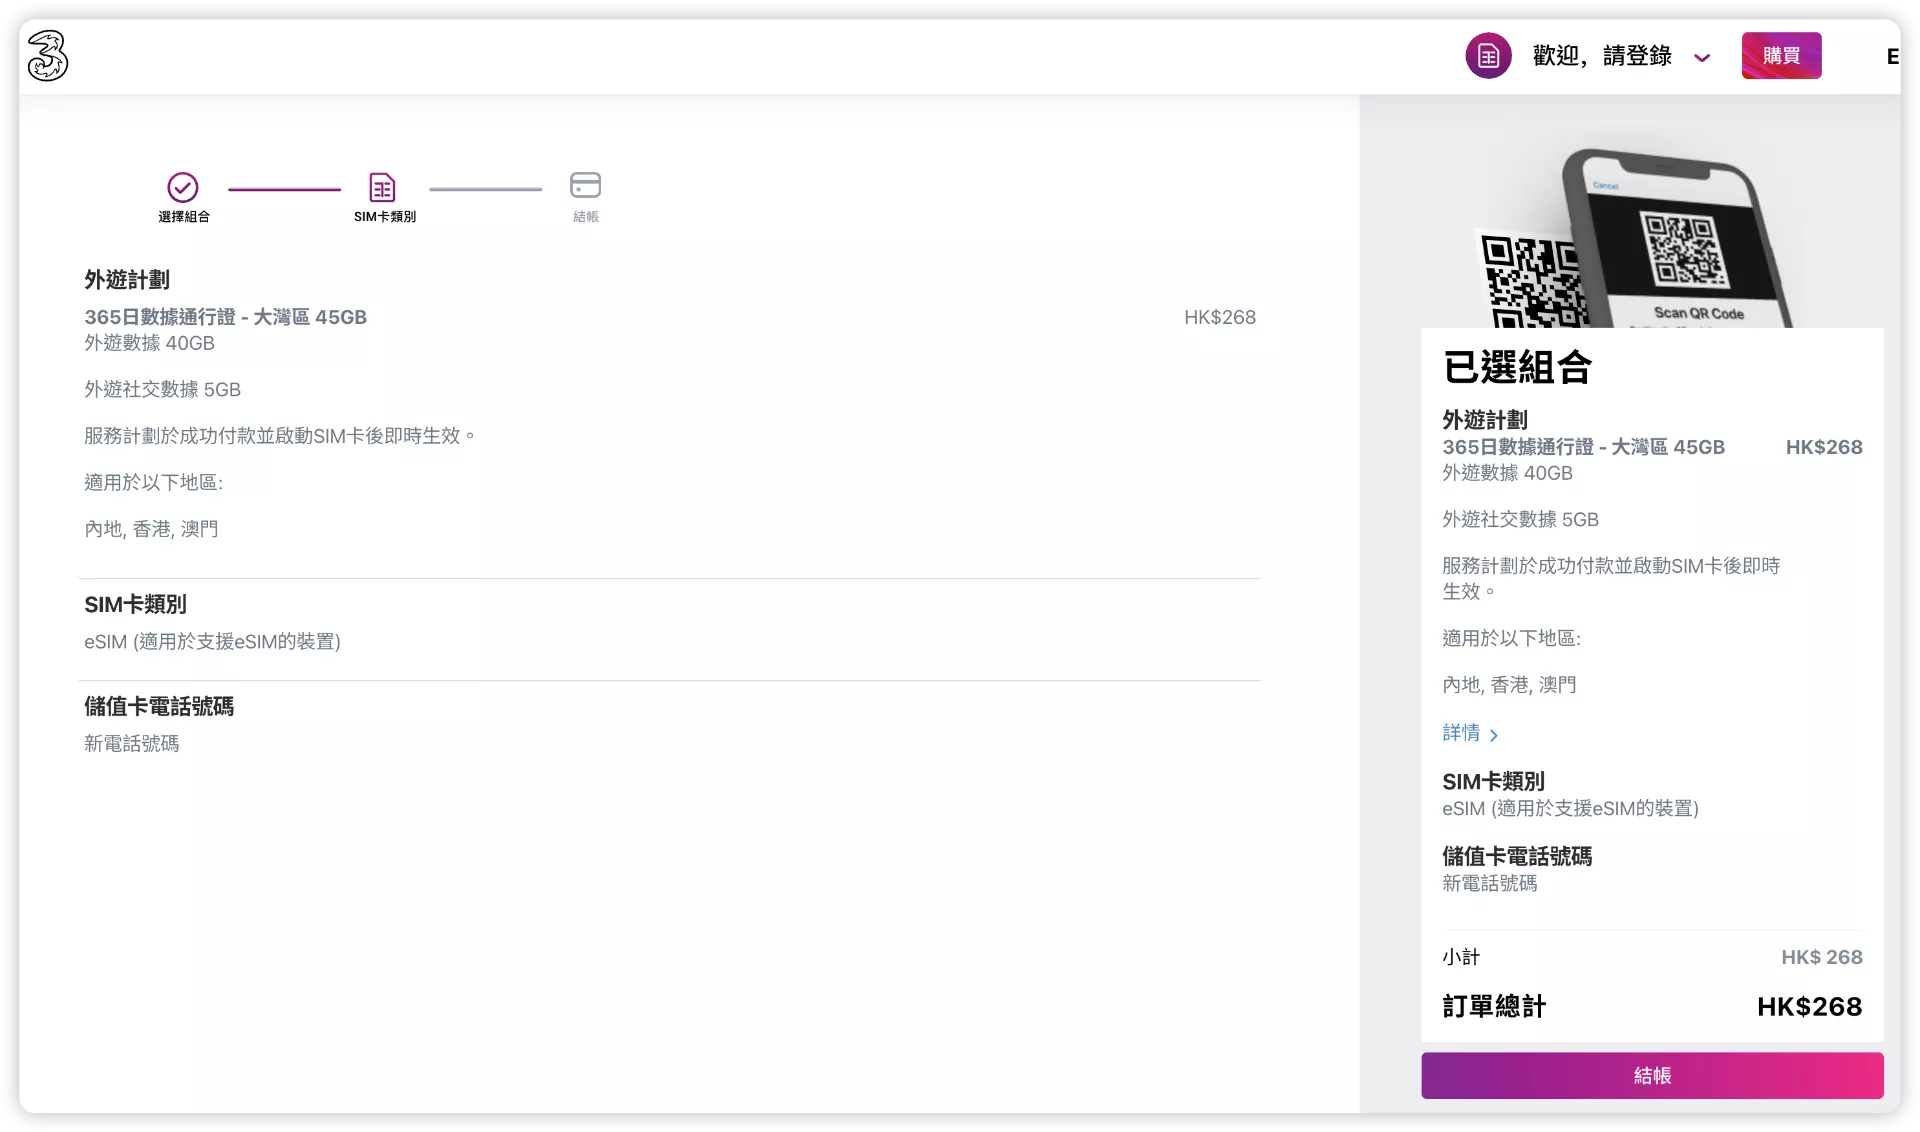Click the HK$268 price in main plan row
Viewport: 1920px width, 1132px height.
coord(1220,317)
